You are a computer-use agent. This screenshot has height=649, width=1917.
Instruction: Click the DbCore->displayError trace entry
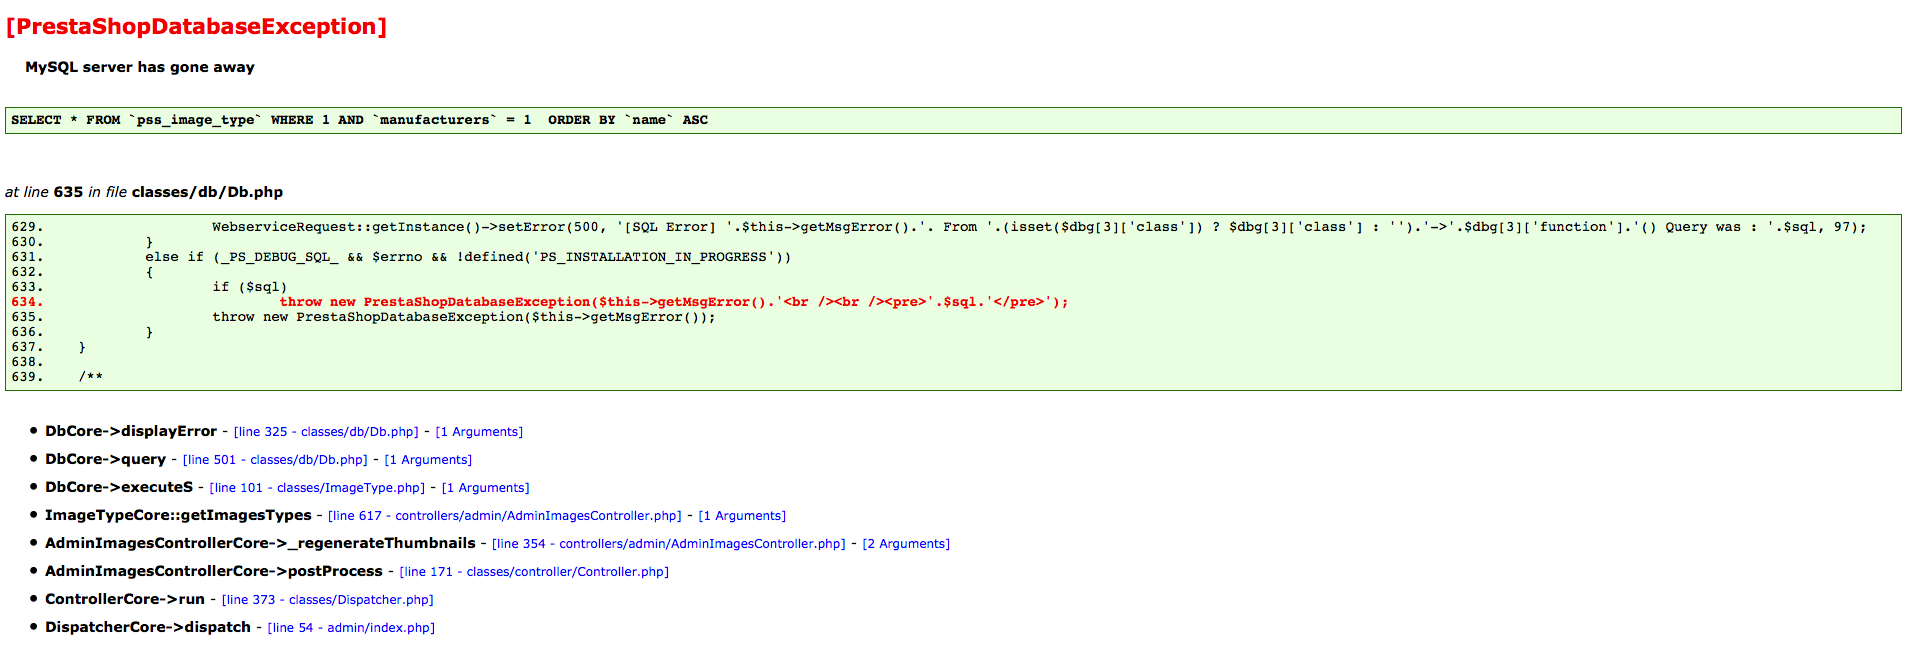131,432
